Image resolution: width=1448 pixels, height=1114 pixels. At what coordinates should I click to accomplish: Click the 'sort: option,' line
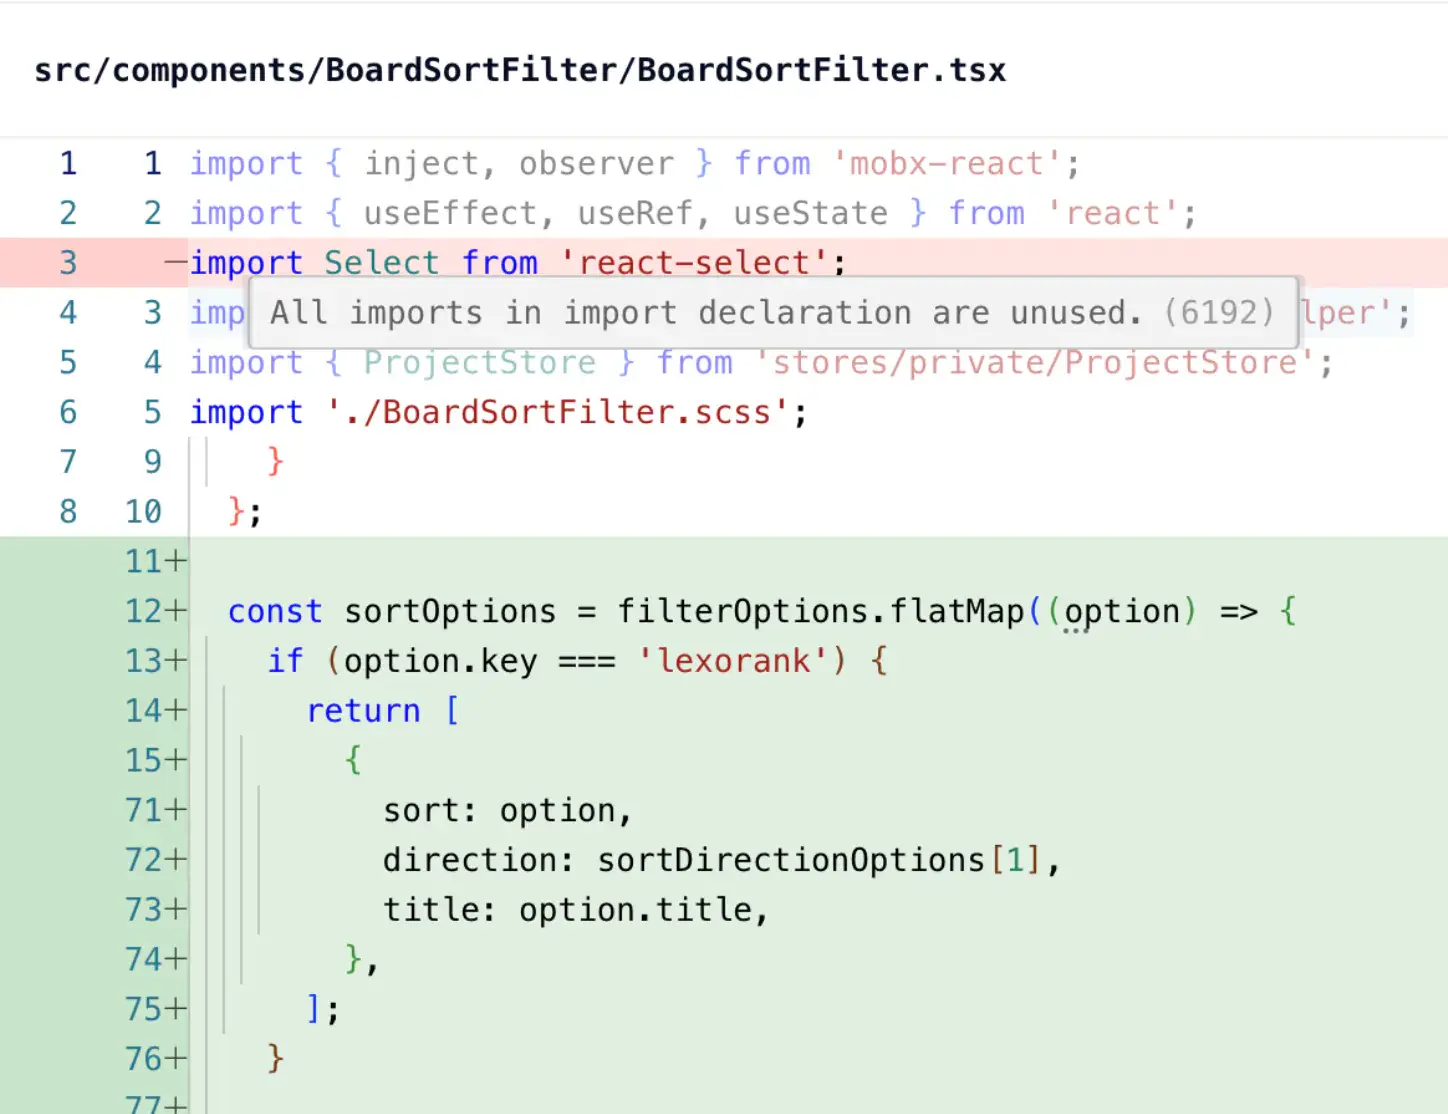[x=508, y=810]
